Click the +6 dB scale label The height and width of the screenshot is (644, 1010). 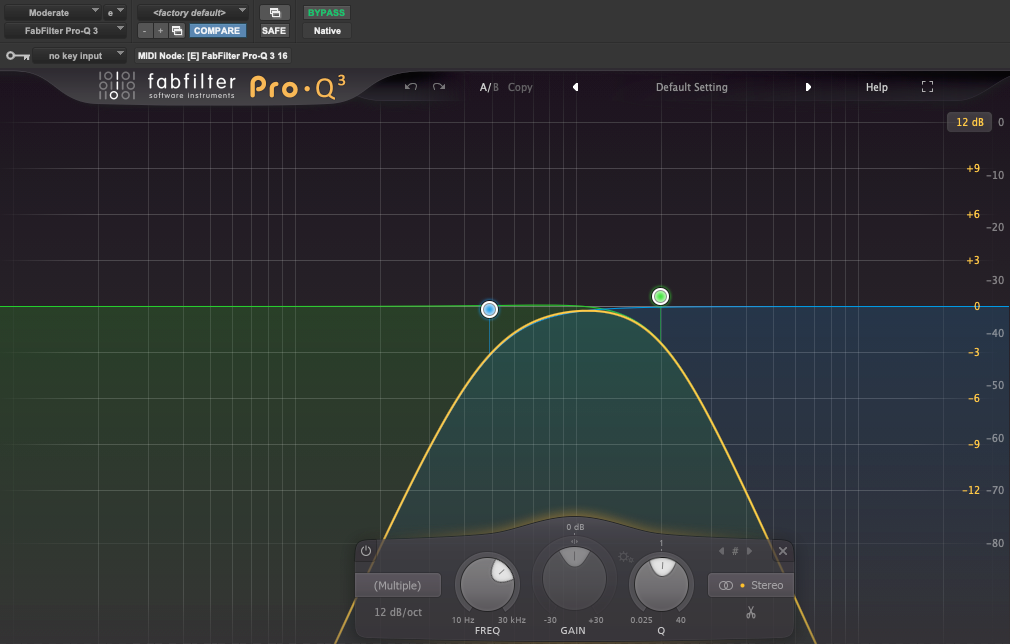pyautogui.click(x=973, y=214)
